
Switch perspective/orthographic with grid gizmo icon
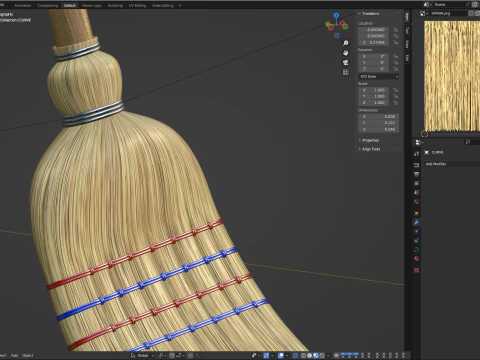pyautogui.click(x=346, y=72)
